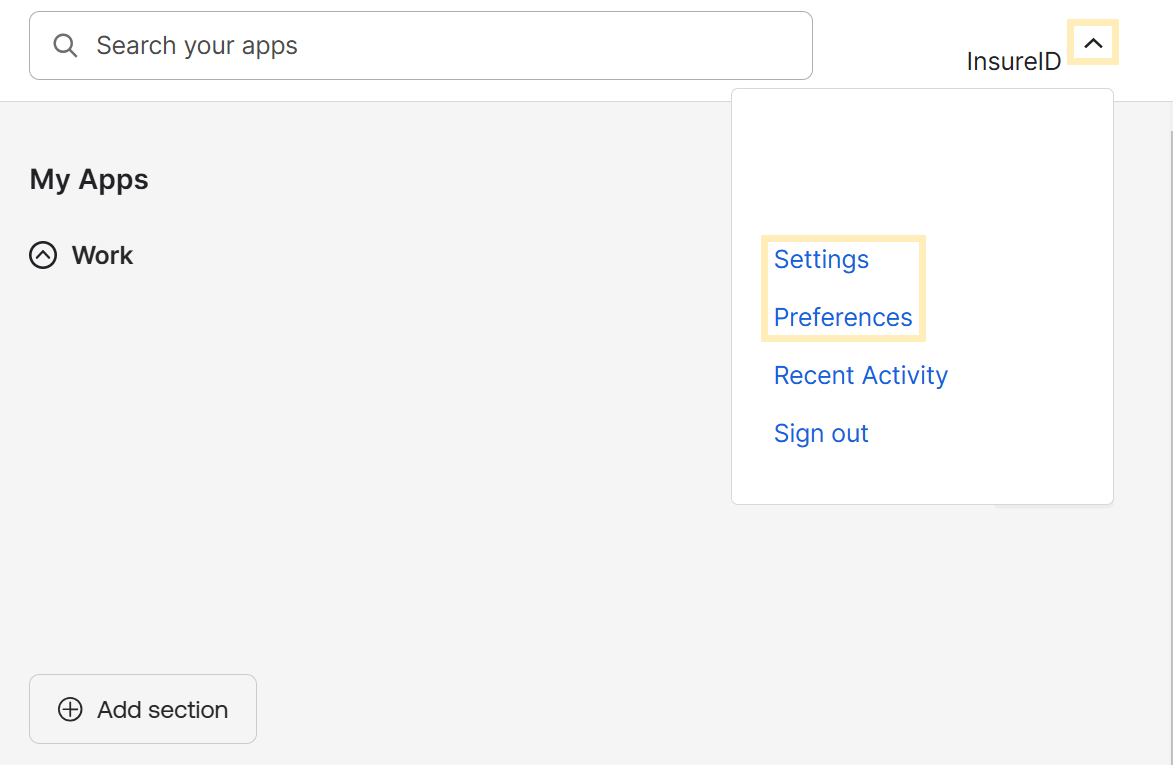Click empty space below the Work section
This screenshot has height=765, width=1173.
pyautogui.click(x=350, y=450)
